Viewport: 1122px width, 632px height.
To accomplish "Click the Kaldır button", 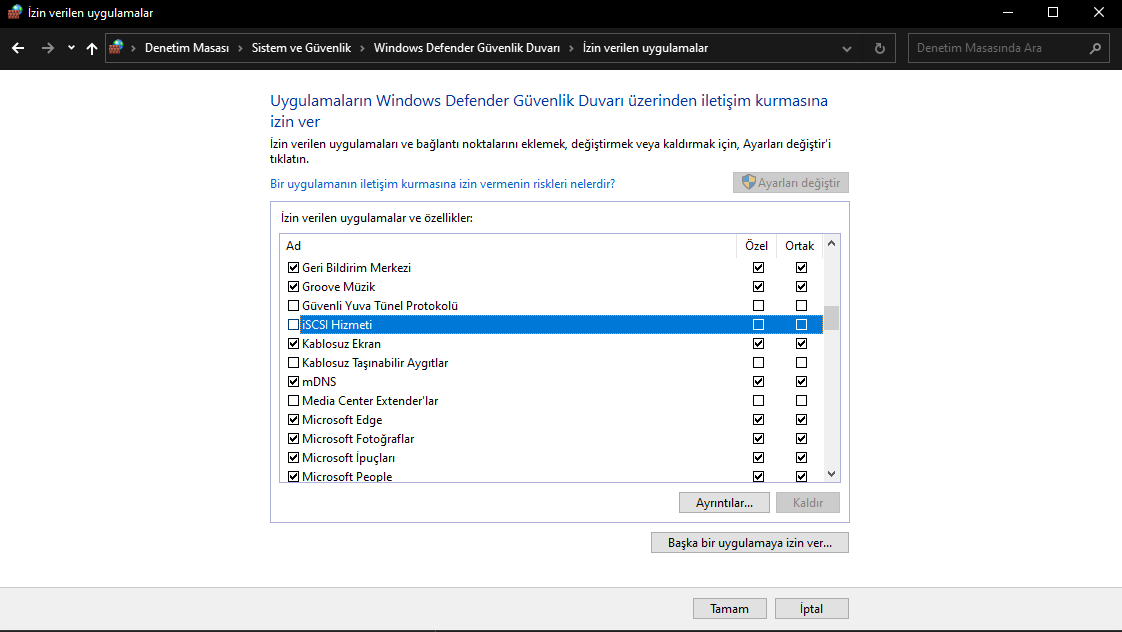I will coord(808,502).
